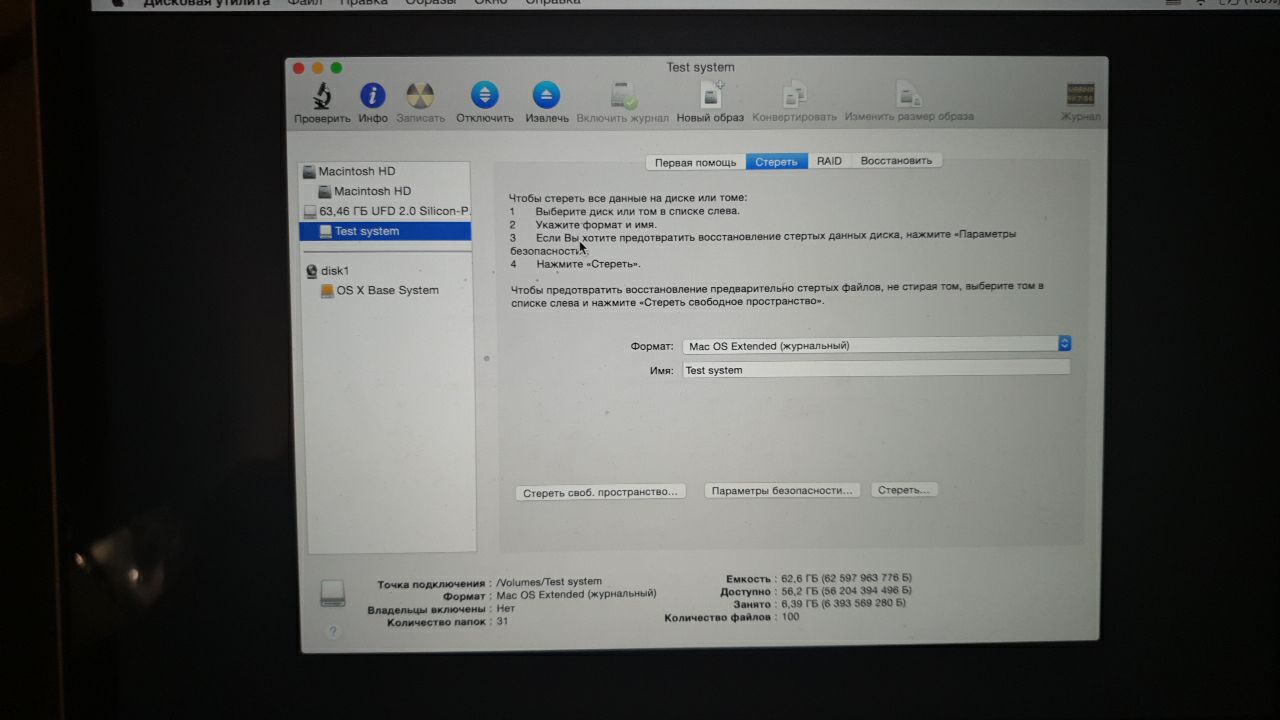The height and width of the screenshot is (720, 1280).
Task: Select Test system volume in sidebar
Action: pyautogui.click(x=385, y=231)
